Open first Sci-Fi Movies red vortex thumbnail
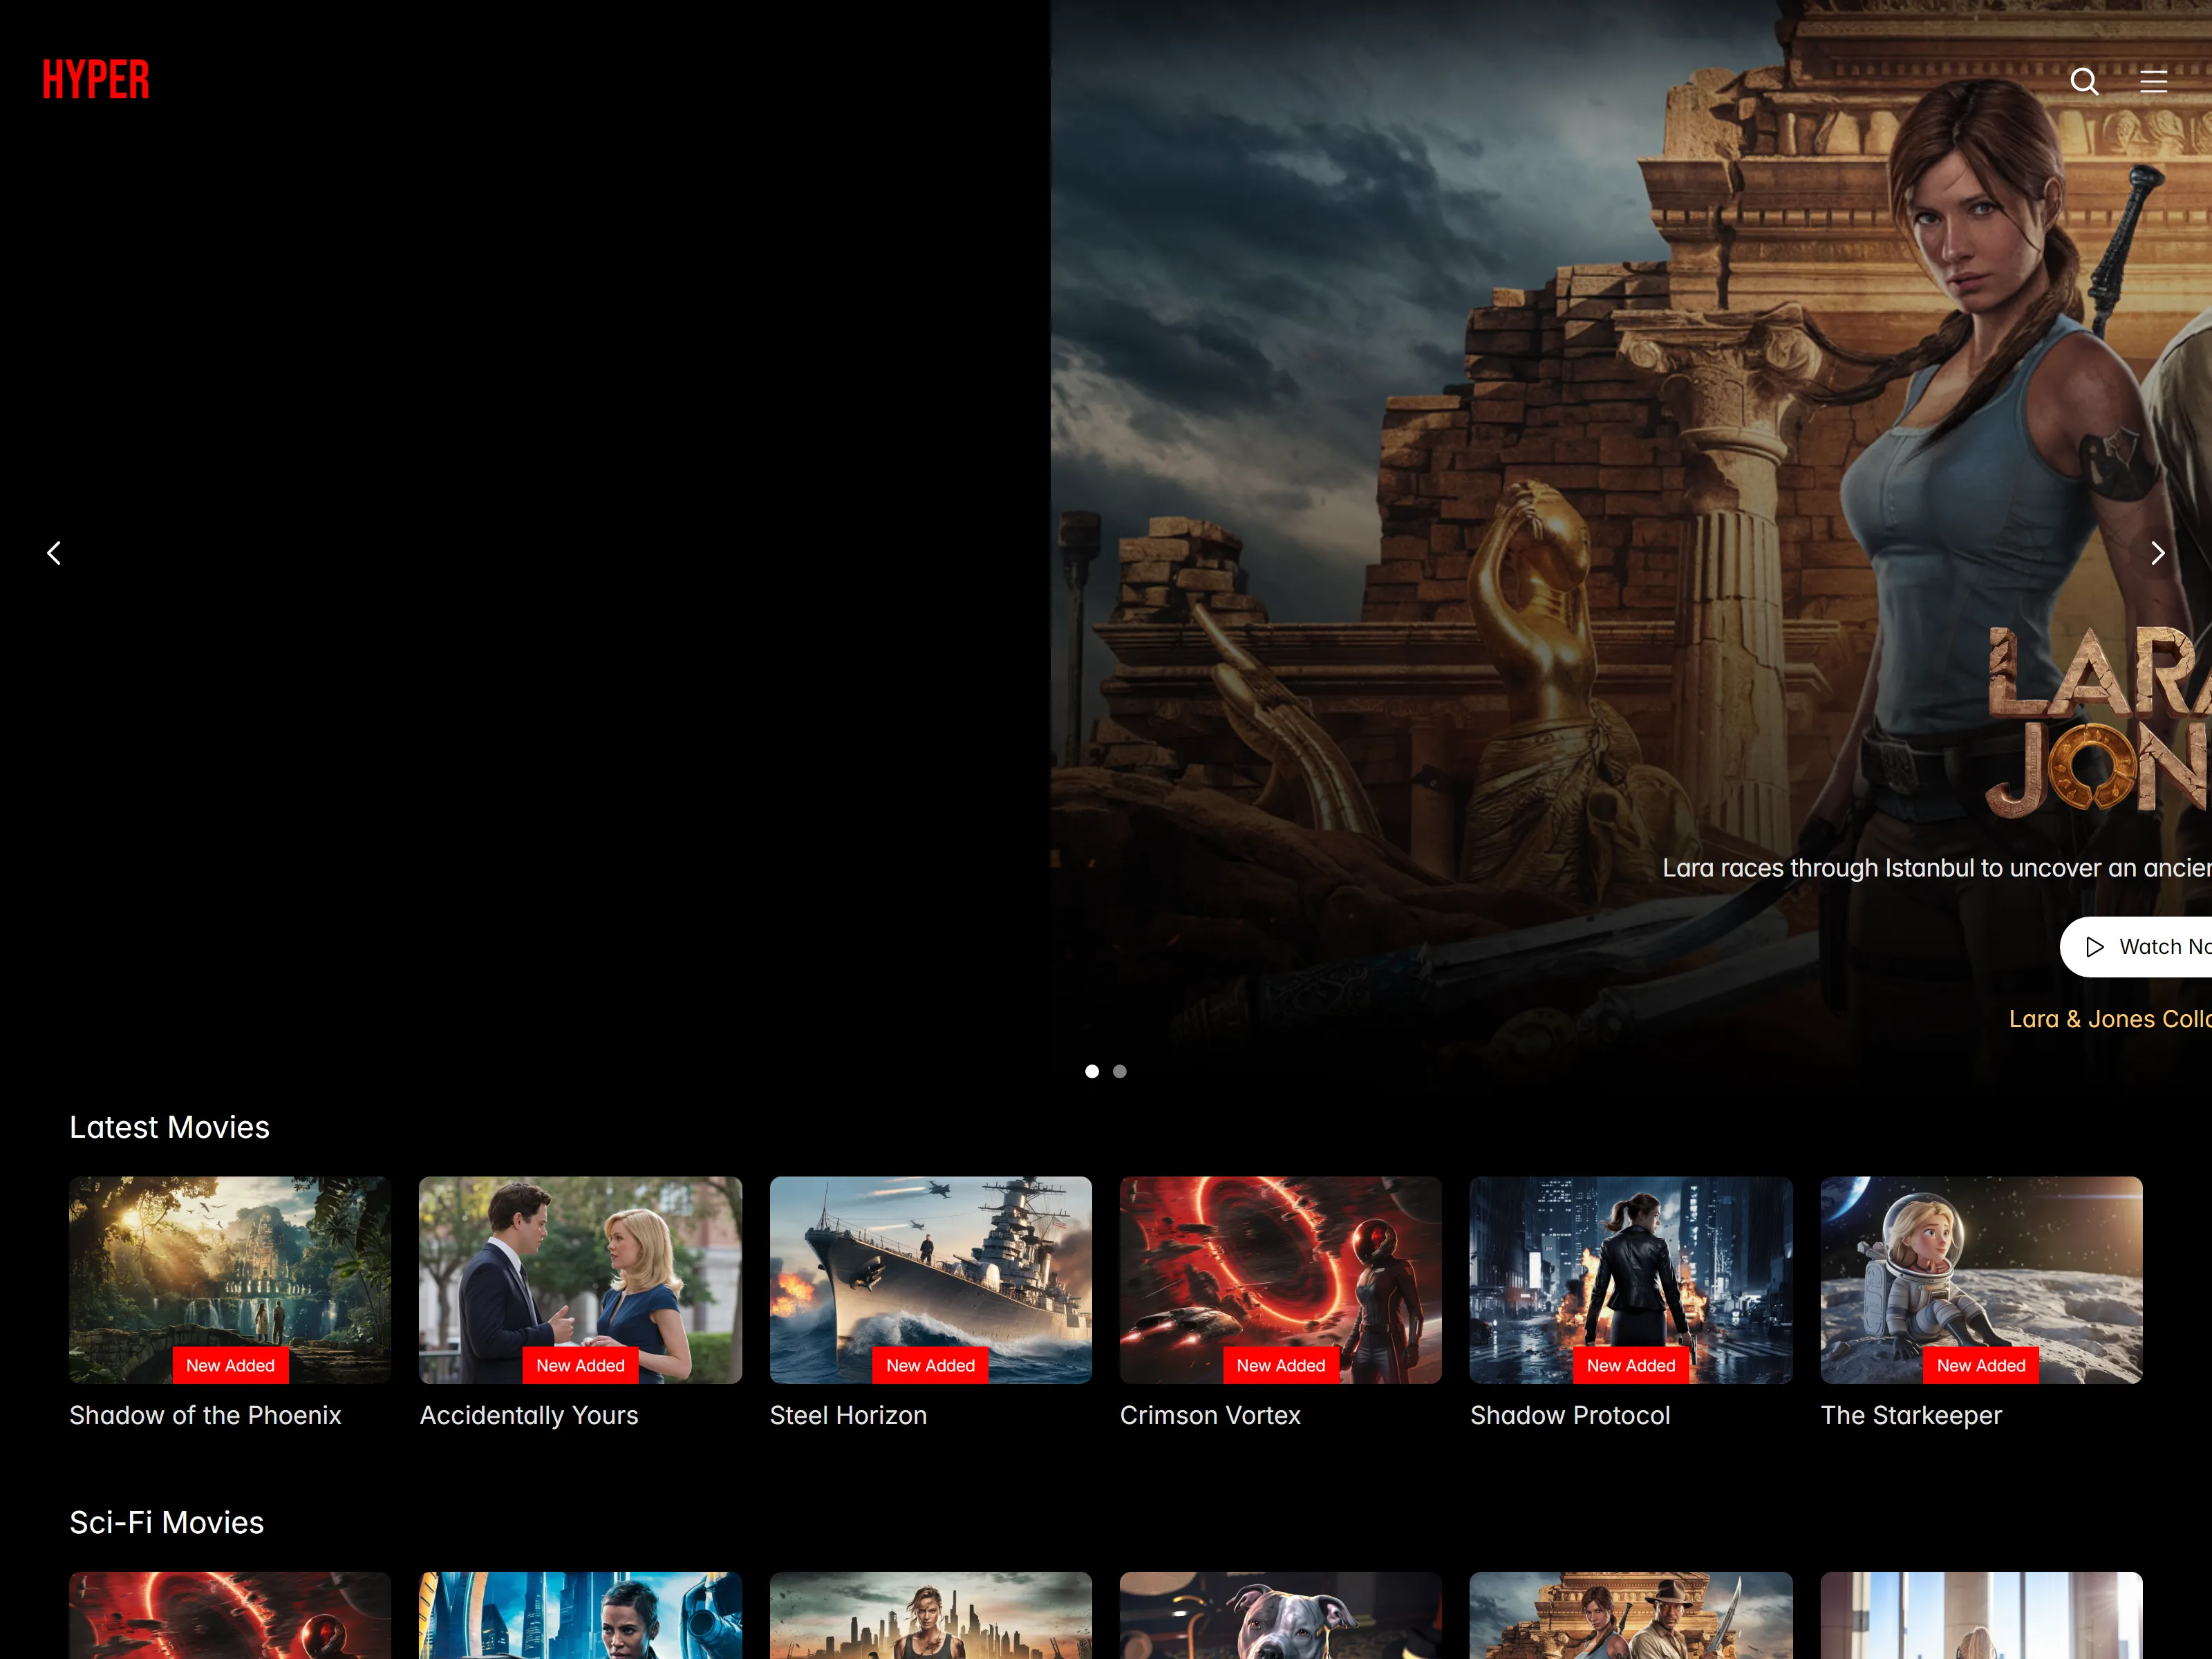This screenshot has height=1659, width=2212. (230, 1615)
